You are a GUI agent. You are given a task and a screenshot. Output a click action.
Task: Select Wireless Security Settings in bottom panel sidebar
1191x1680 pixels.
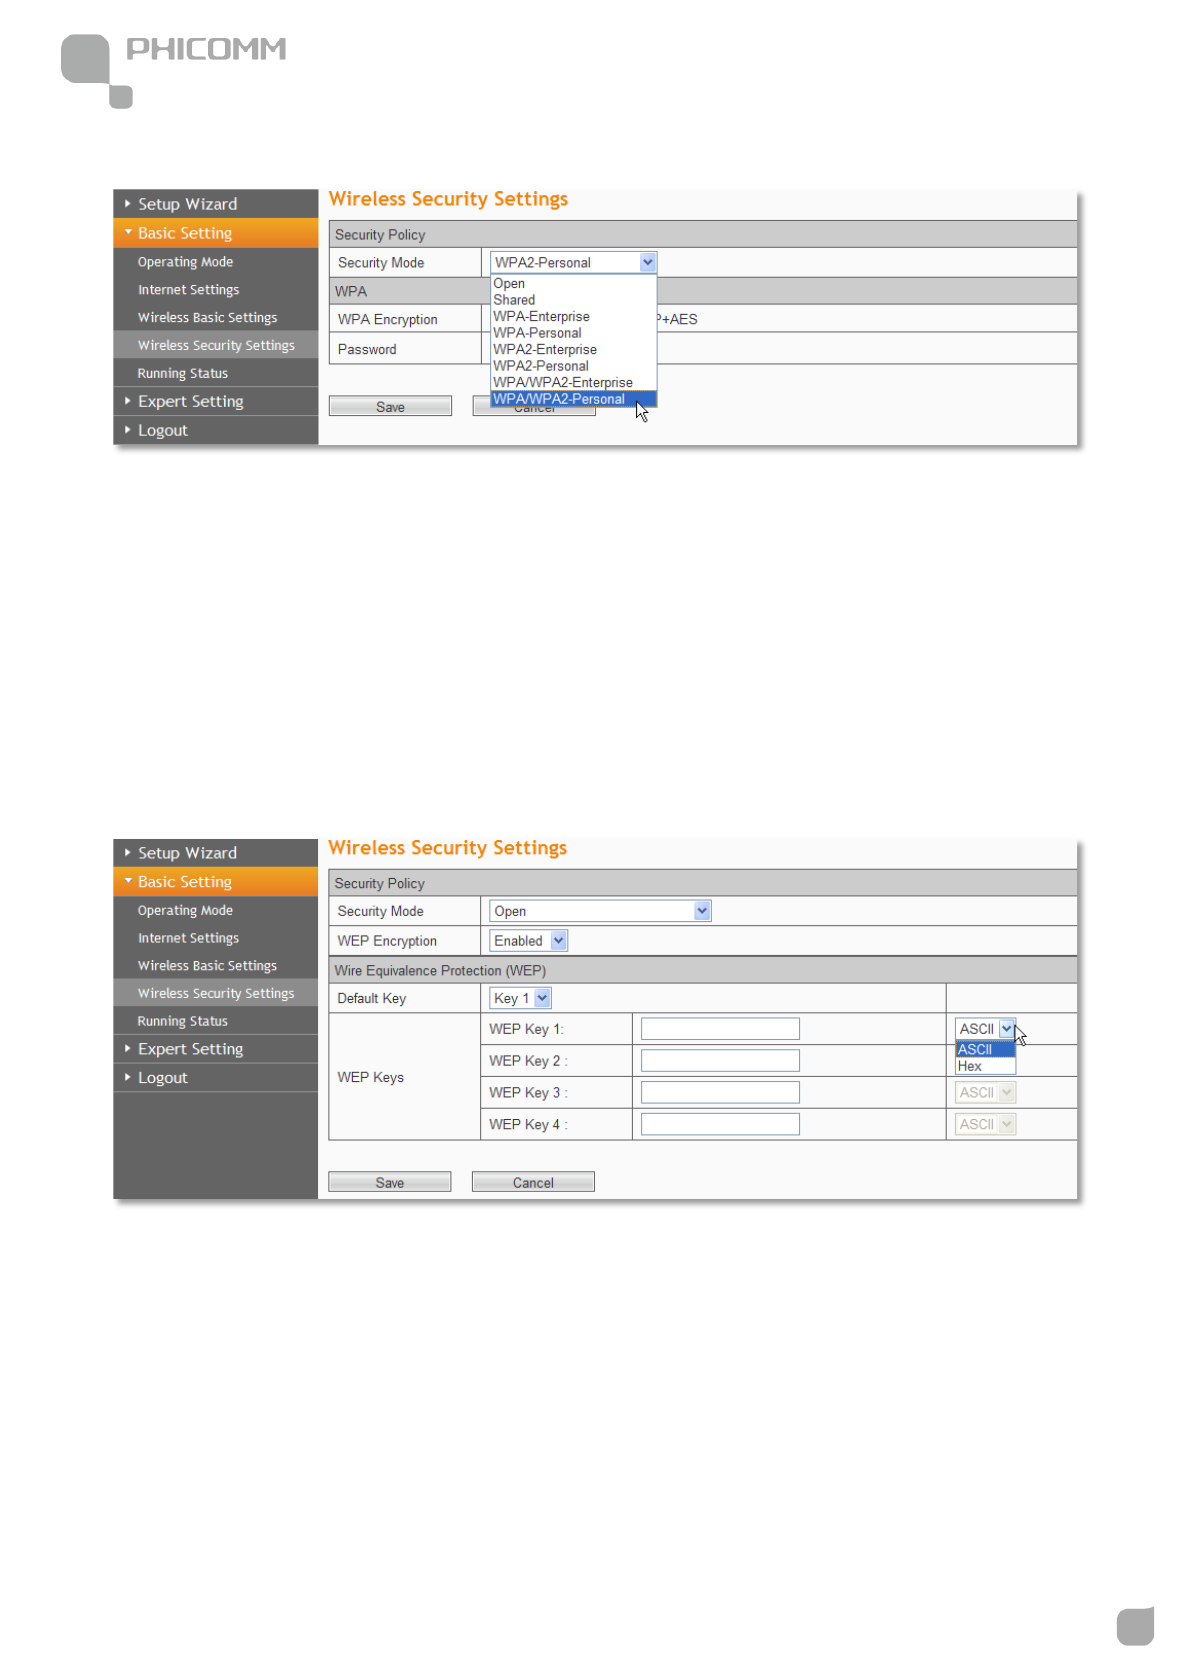(215, 993)
